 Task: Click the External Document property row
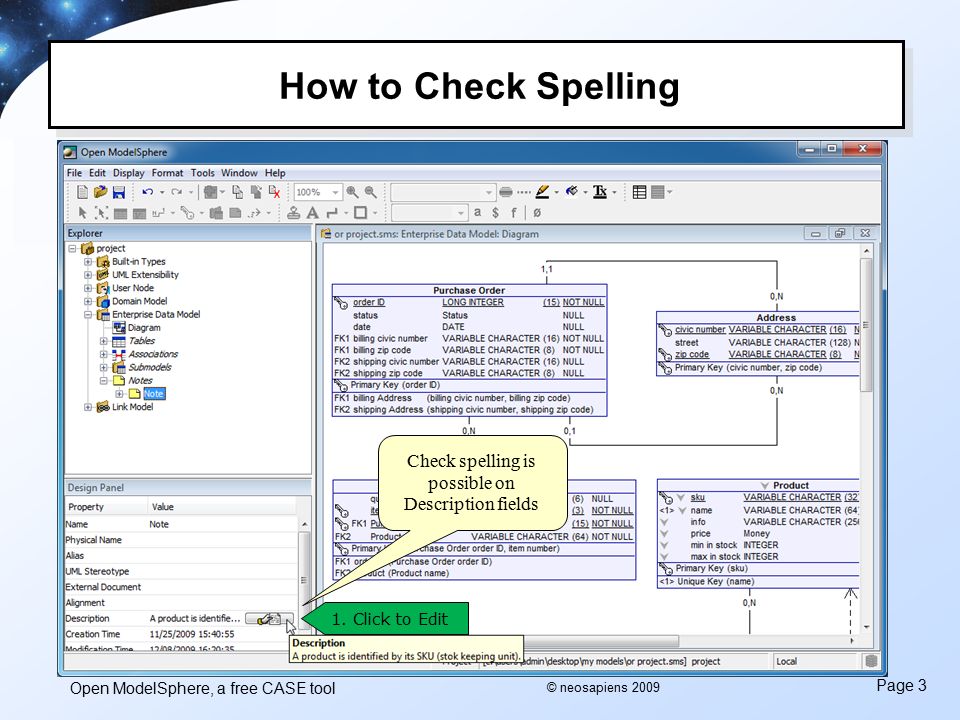[181, 587]
